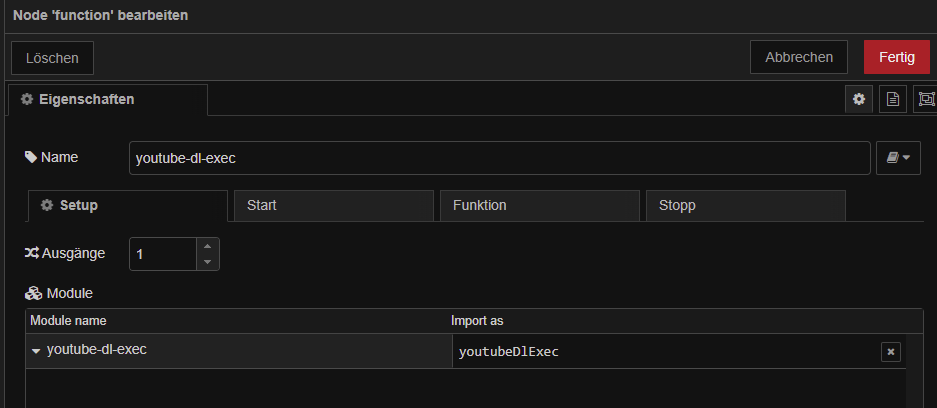Open the node appearance icon

coord(925,99)
